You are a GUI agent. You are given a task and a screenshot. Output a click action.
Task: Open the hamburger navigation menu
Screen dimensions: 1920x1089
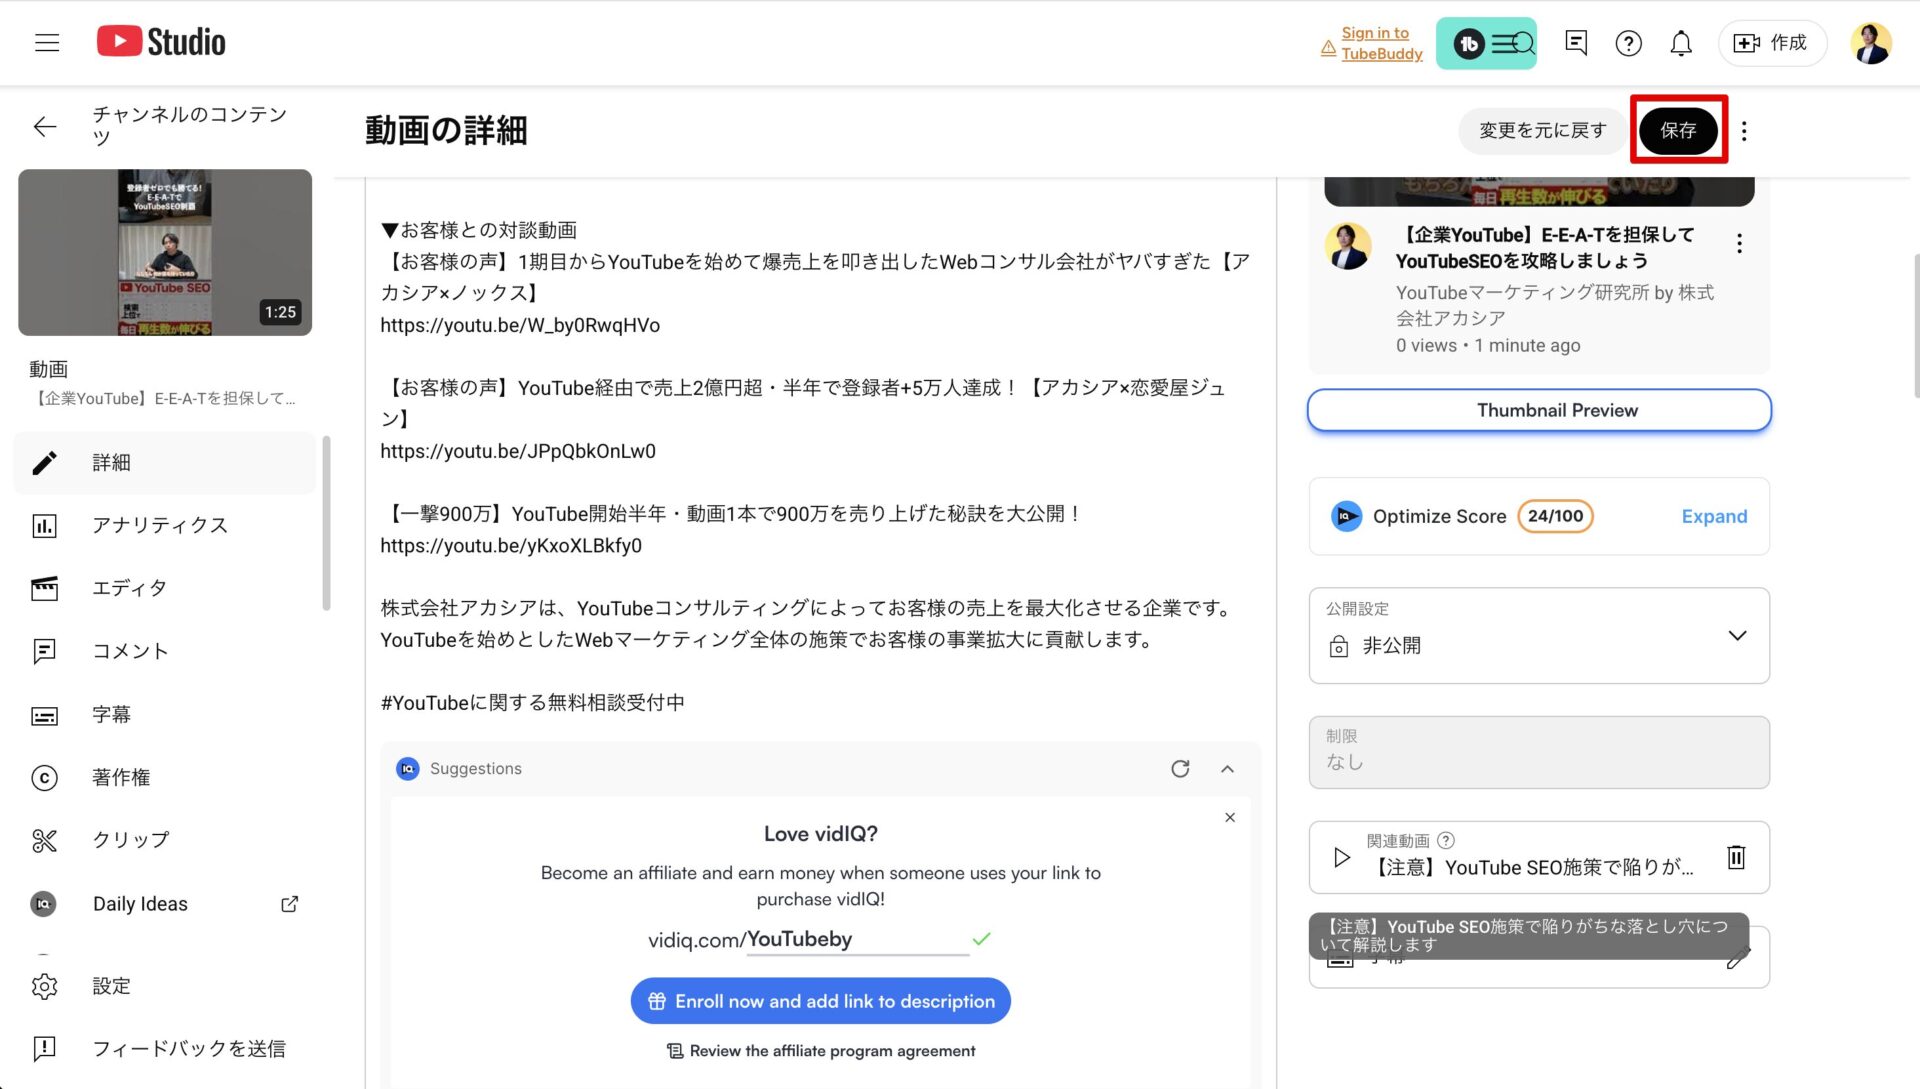(x=47, y=42)
